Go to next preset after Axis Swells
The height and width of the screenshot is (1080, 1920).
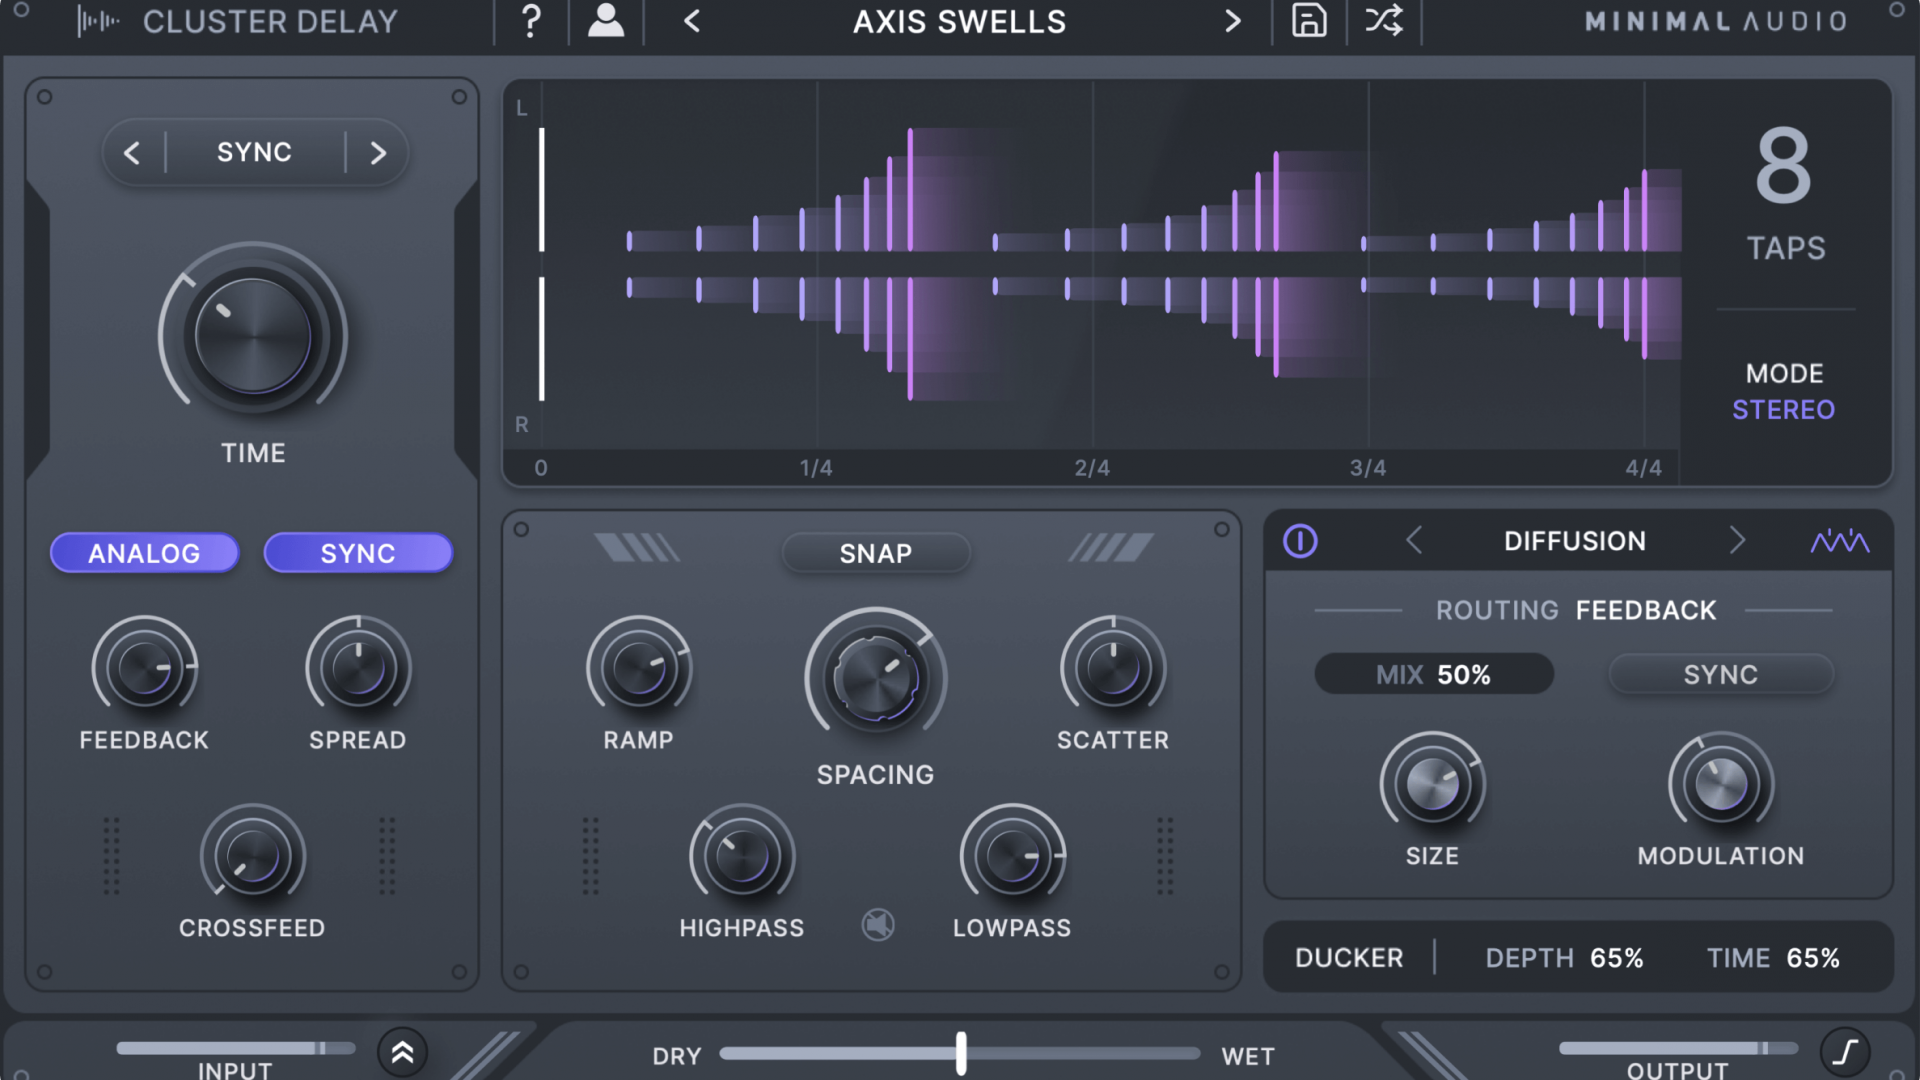(1232, 21)
